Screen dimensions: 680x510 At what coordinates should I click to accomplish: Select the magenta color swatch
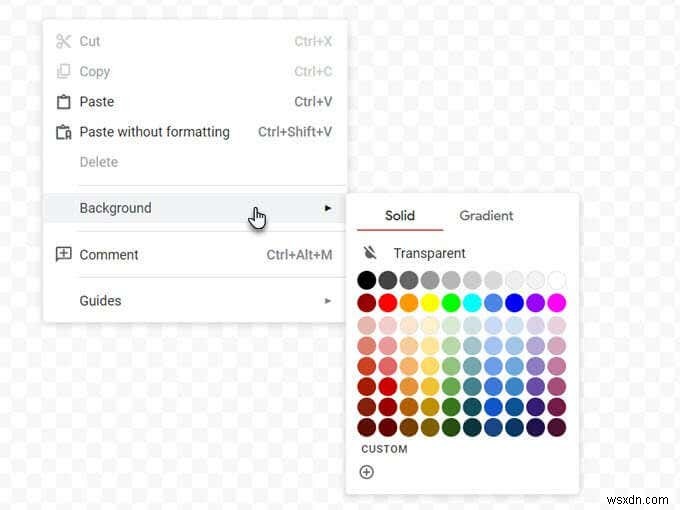[557, 303]
